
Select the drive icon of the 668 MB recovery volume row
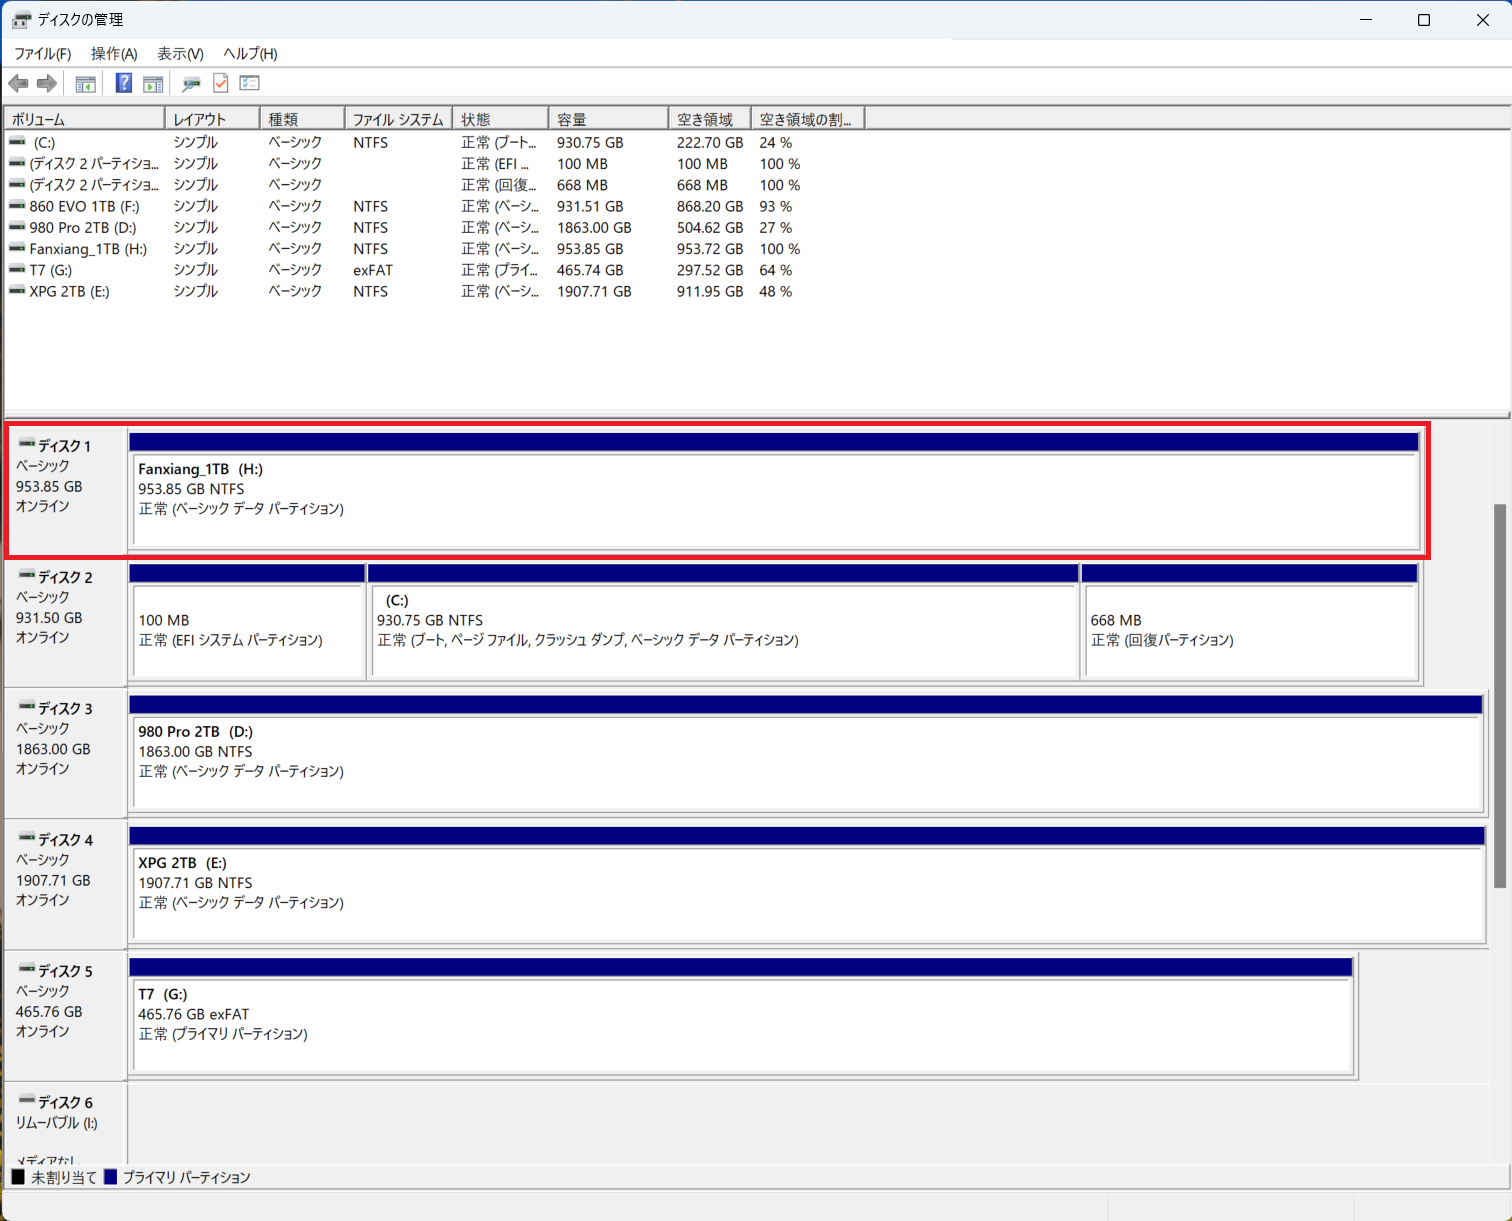click(x=17, y=185)
